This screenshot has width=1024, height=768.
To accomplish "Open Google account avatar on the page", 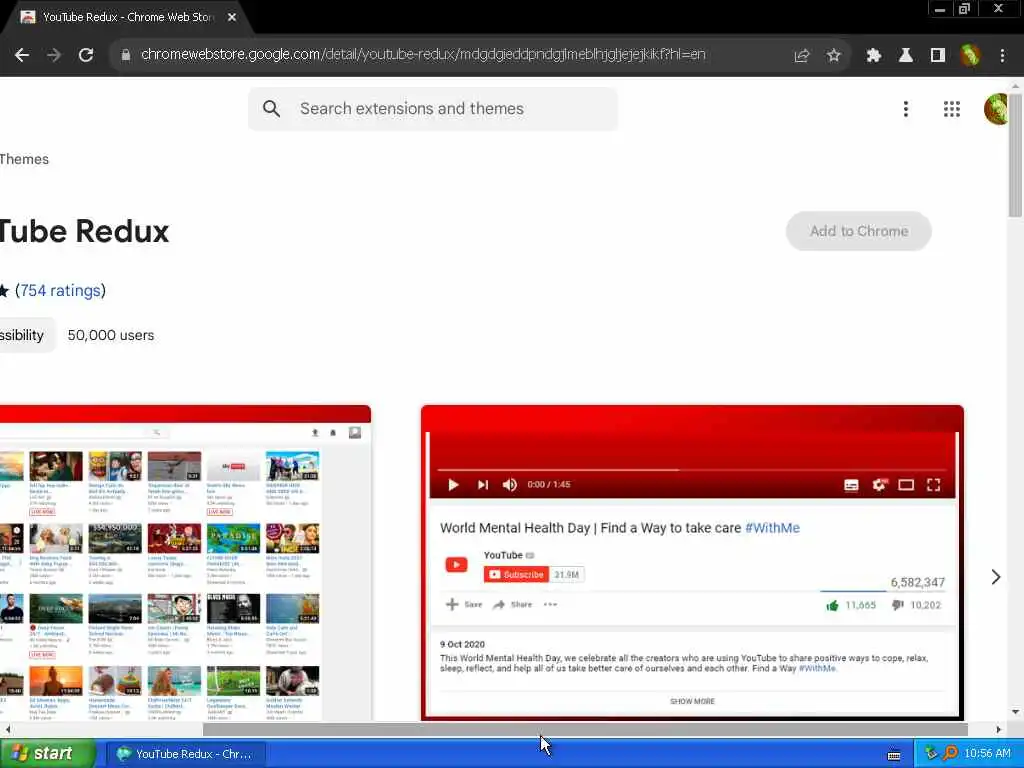I will click(995, 109).
